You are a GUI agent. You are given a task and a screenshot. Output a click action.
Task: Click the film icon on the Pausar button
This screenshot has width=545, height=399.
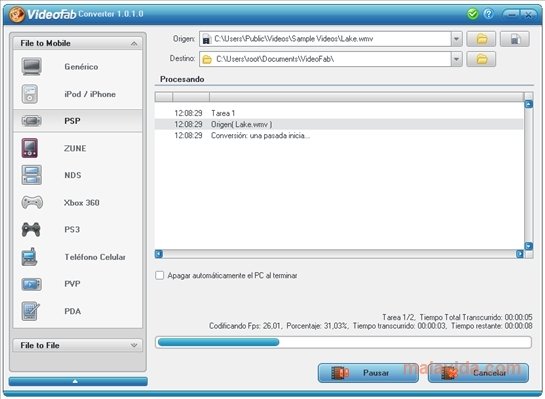340,373
